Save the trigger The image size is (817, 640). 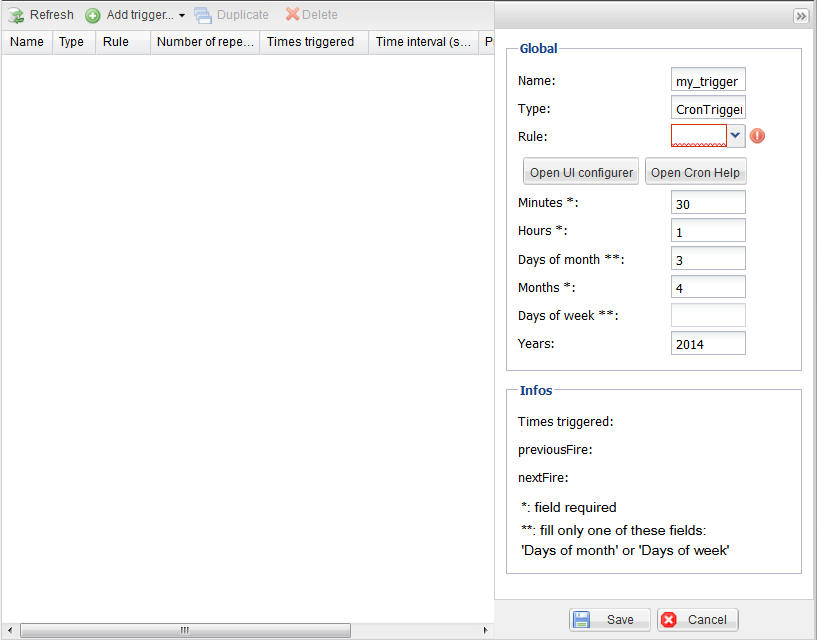[x=610, y=619]
